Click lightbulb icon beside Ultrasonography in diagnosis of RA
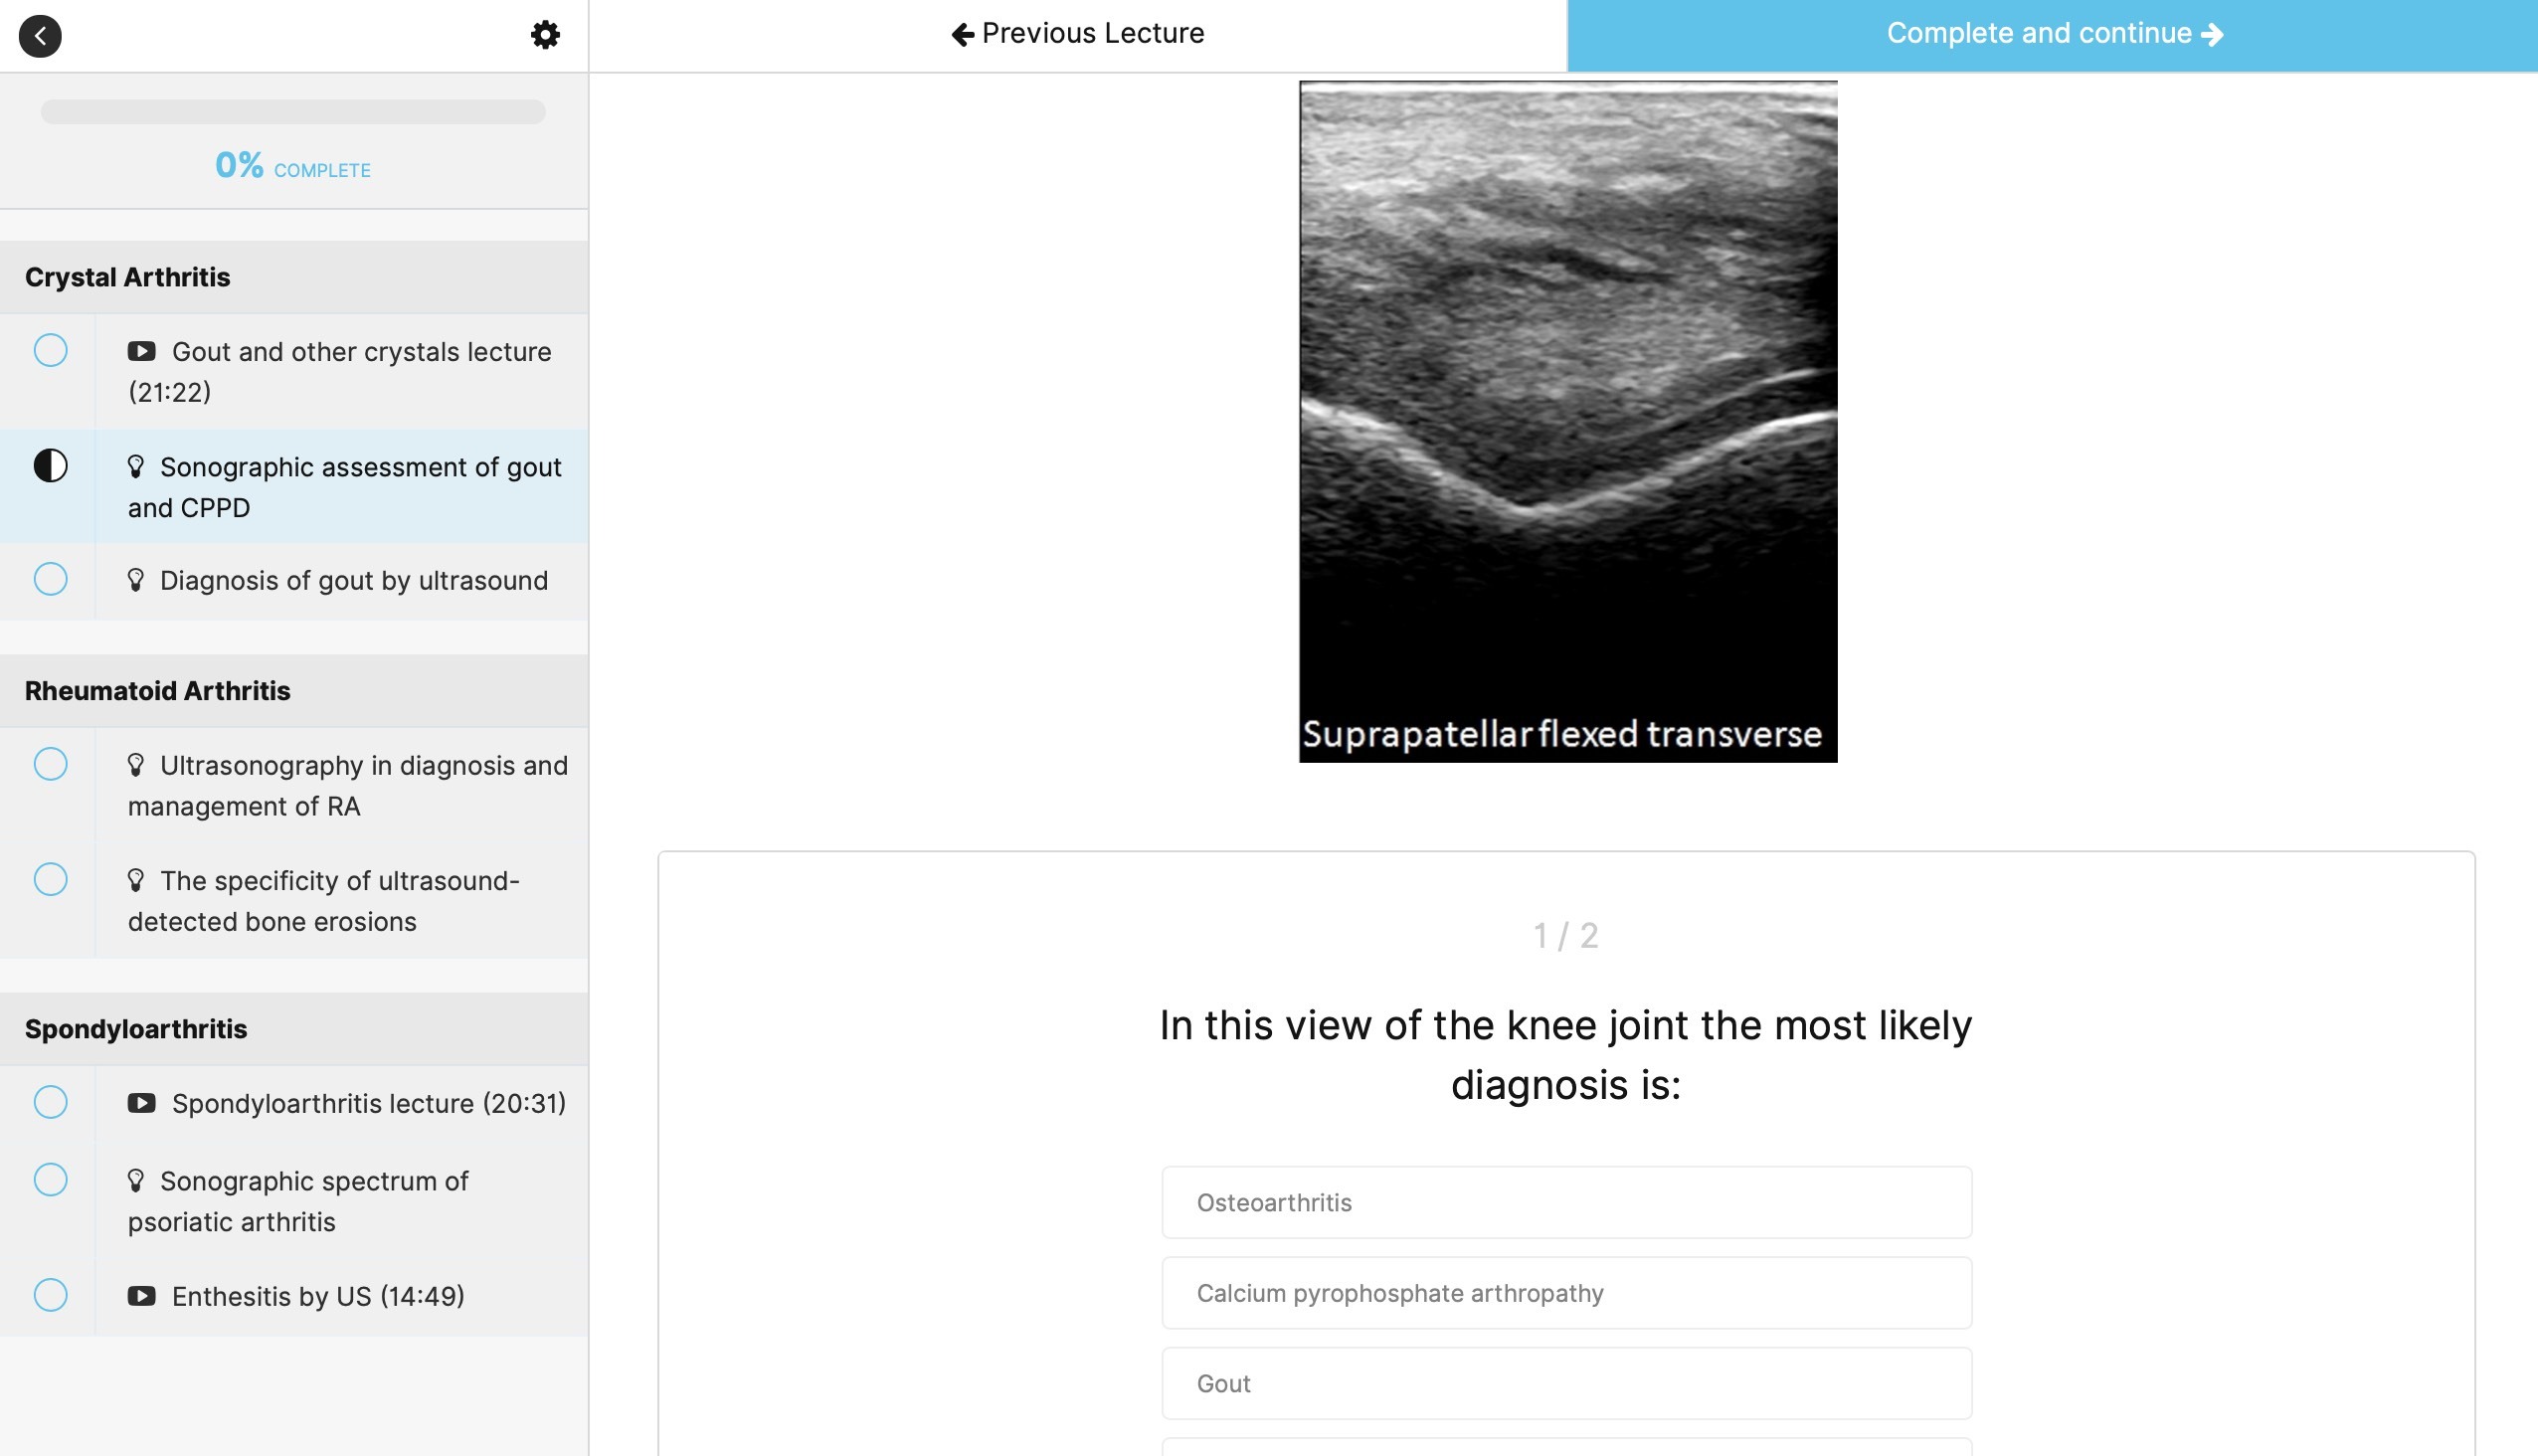Screen dimensions: 2538x1456 coord(136,765)
